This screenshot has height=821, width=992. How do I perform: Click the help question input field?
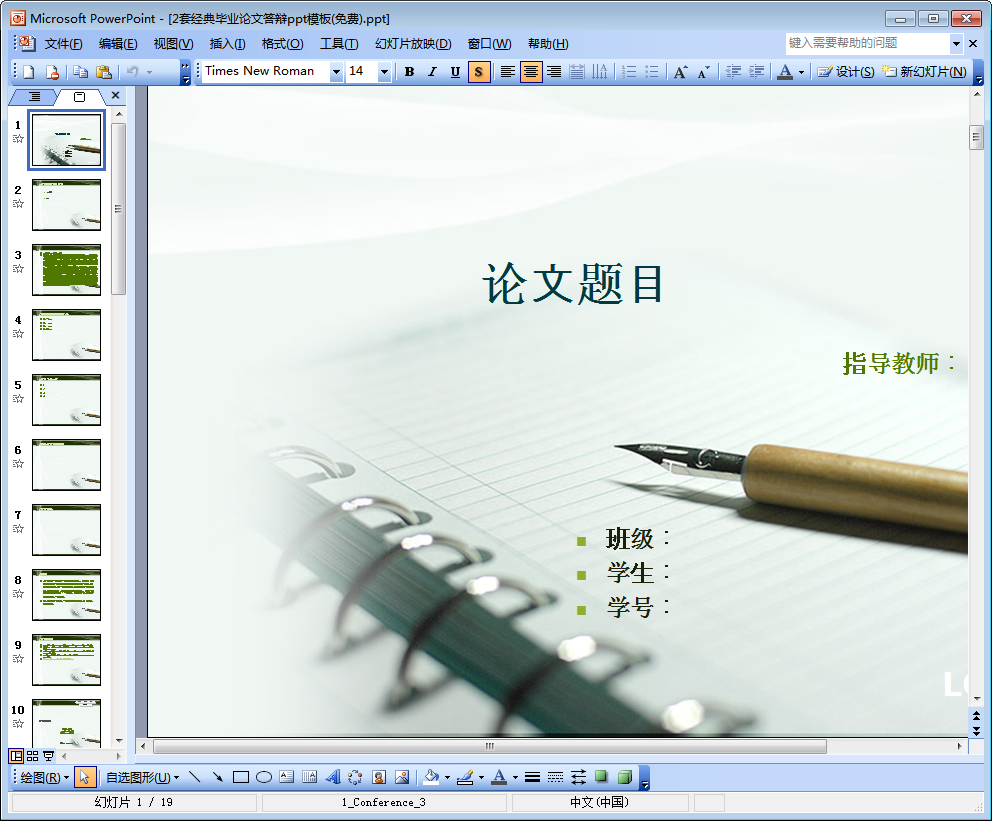click(867, 43)
